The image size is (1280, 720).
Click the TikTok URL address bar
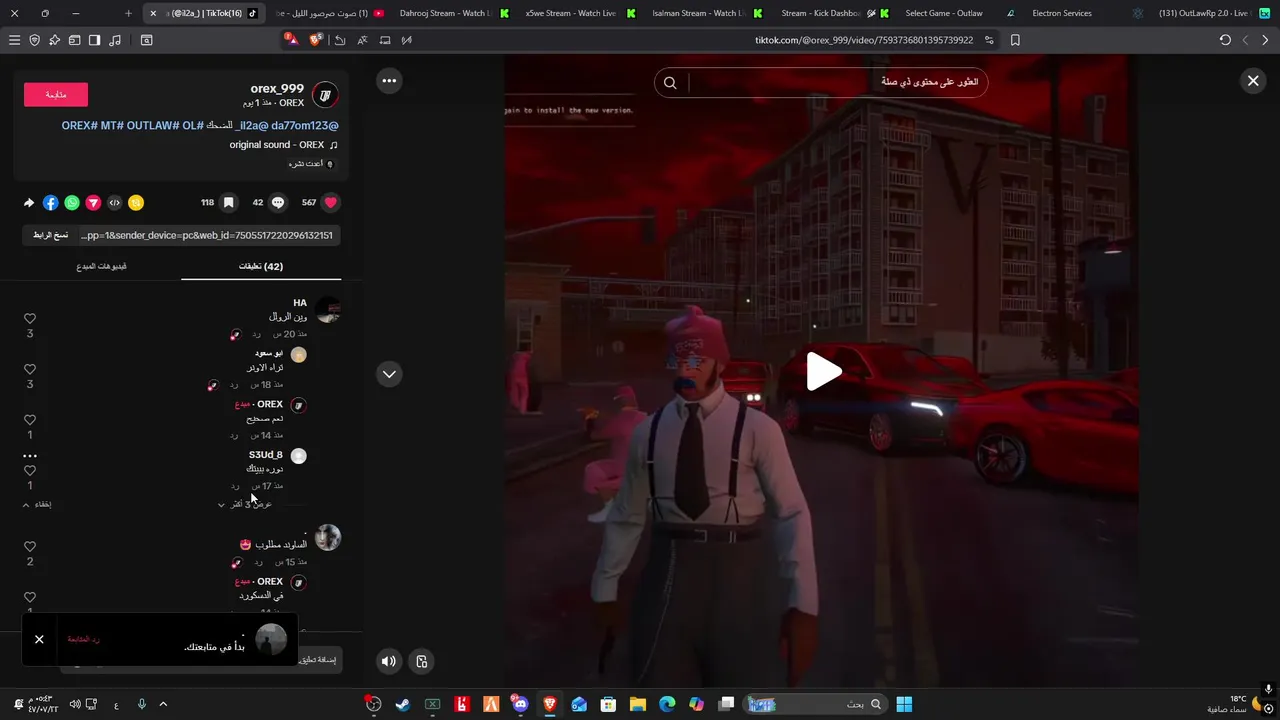point(864,40)
